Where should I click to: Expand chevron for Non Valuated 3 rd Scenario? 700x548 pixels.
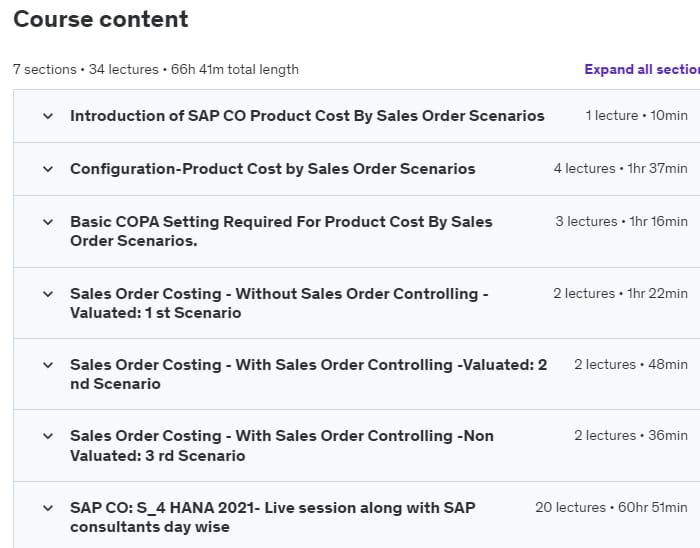pos(48,436)
